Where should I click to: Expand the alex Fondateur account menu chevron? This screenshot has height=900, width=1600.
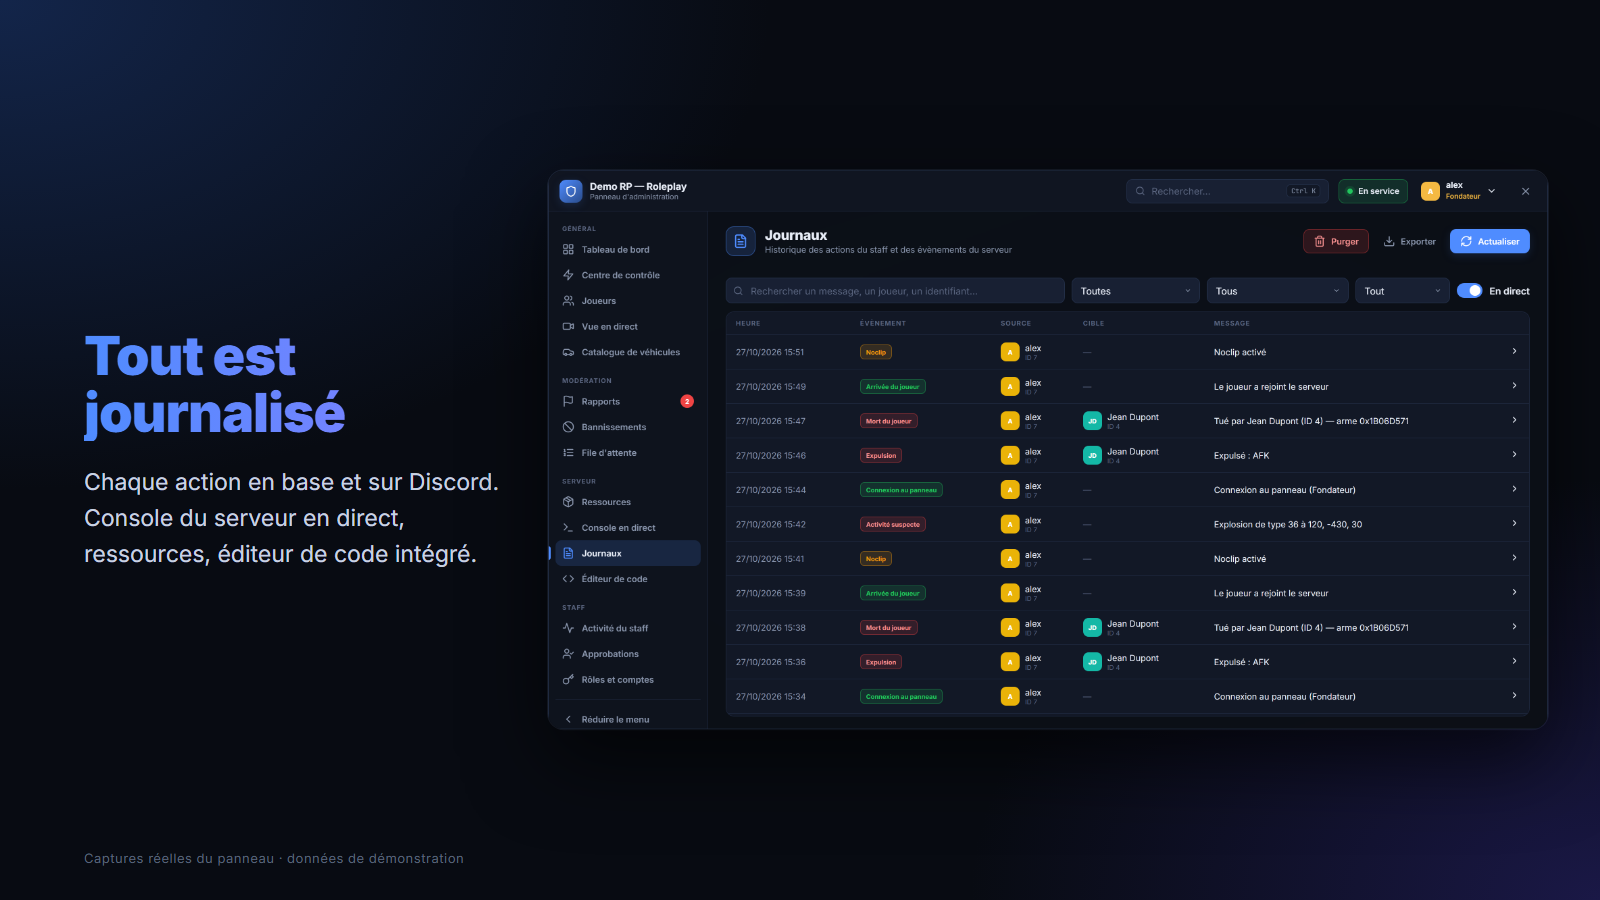[x=1491, y=191]
